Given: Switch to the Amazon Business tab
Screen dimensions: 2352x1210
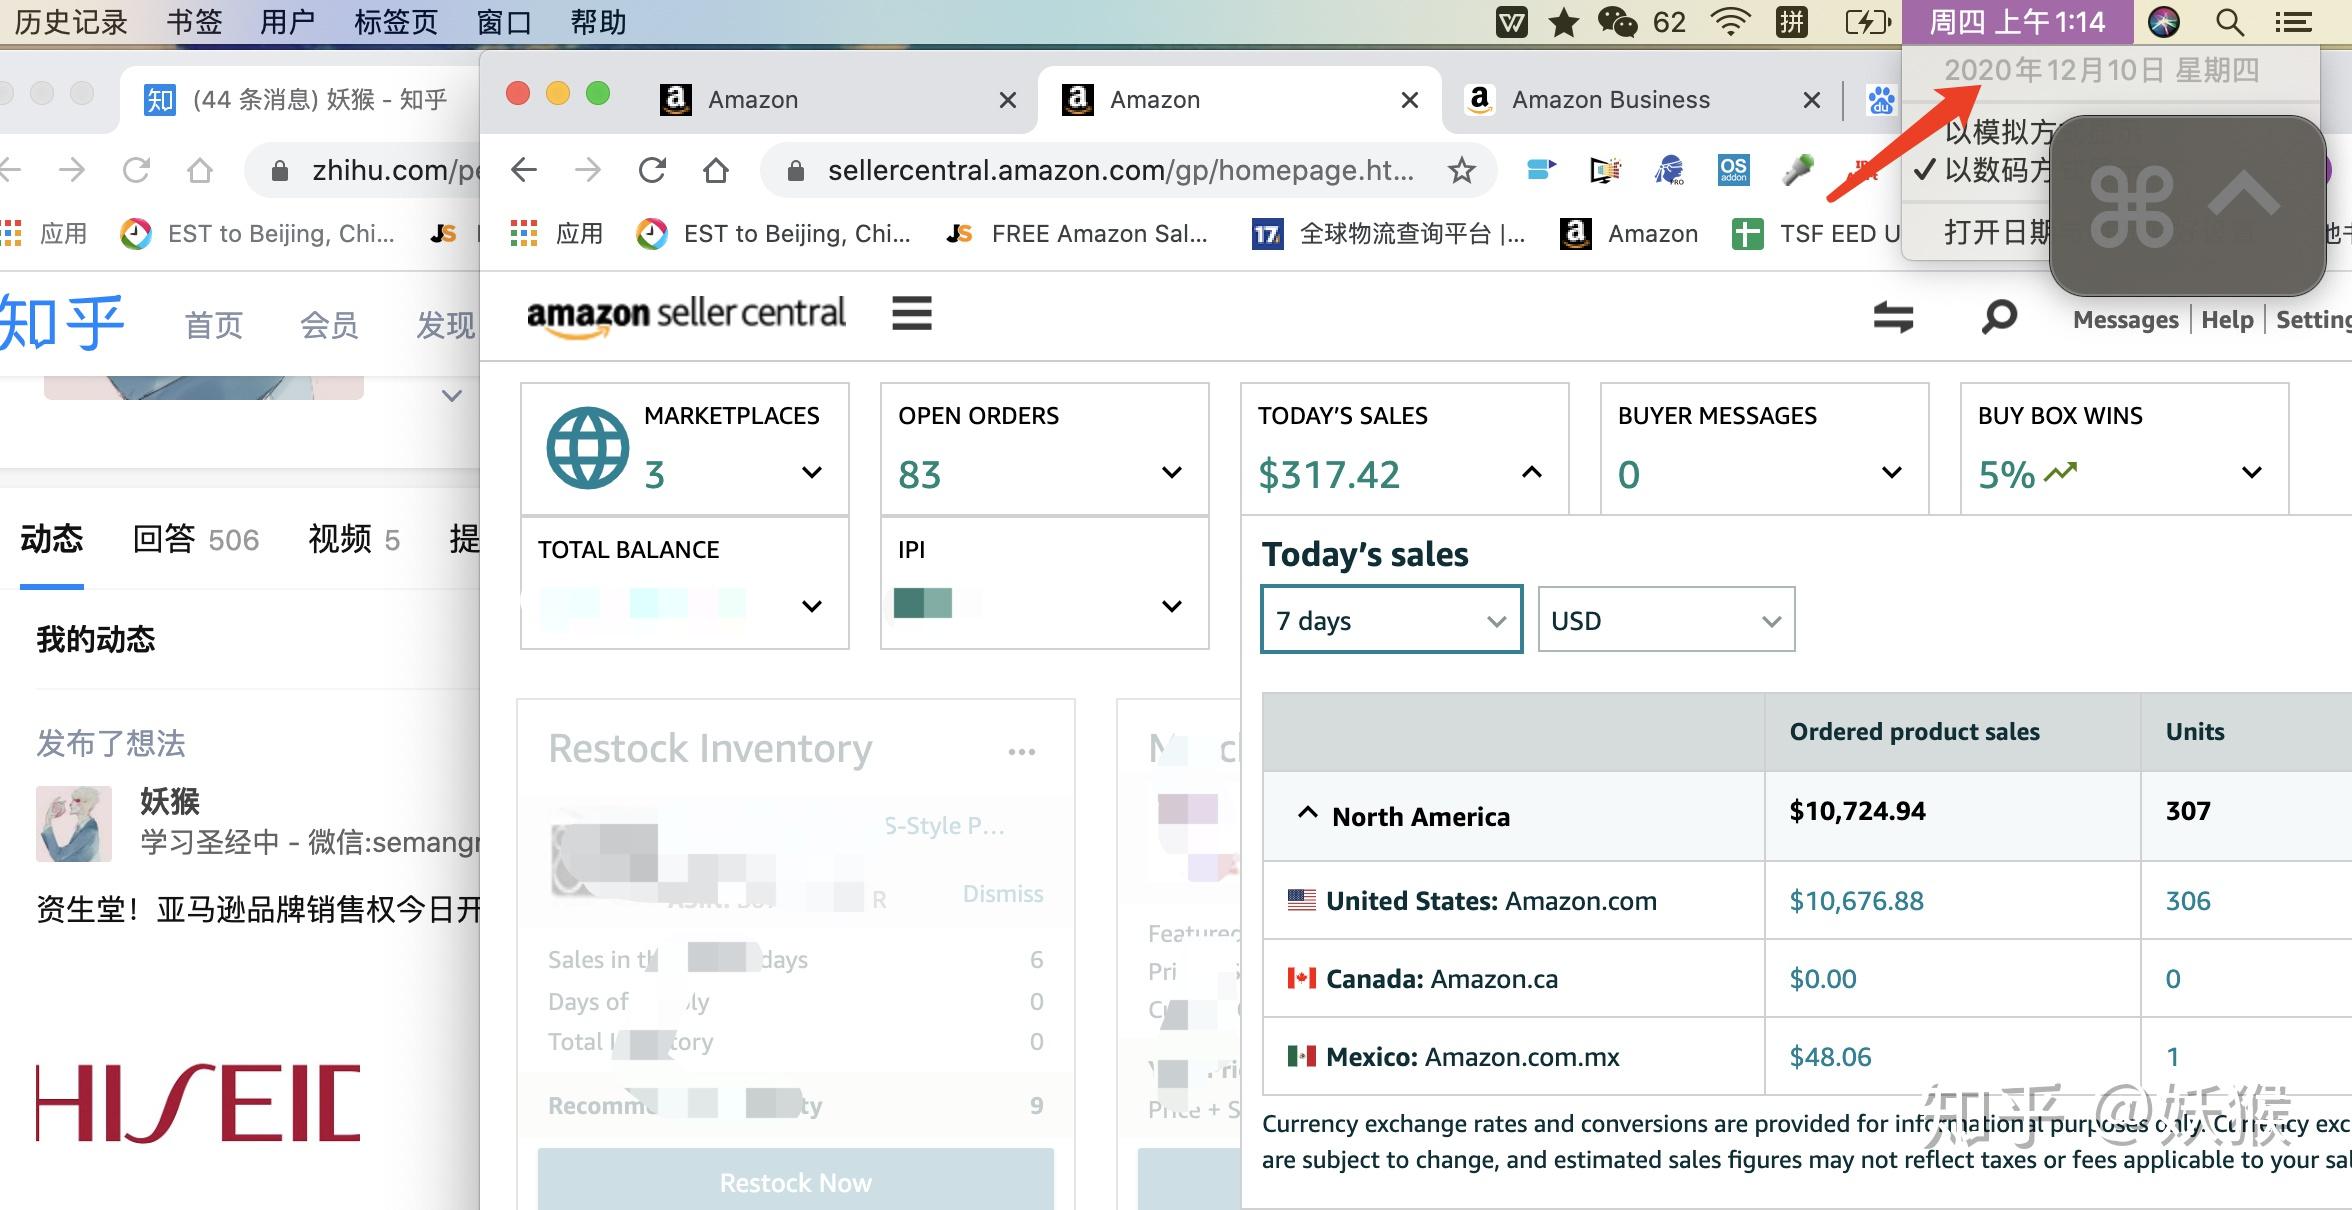Looking at the screenshot, I should click(x=1610, y=100).
